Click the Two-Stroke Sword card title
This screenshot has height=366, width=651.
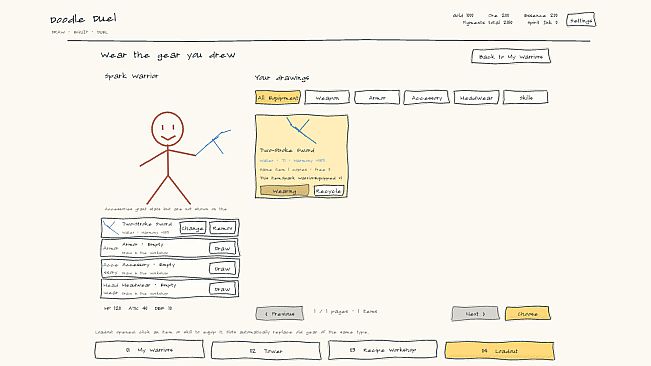[287, 150]
